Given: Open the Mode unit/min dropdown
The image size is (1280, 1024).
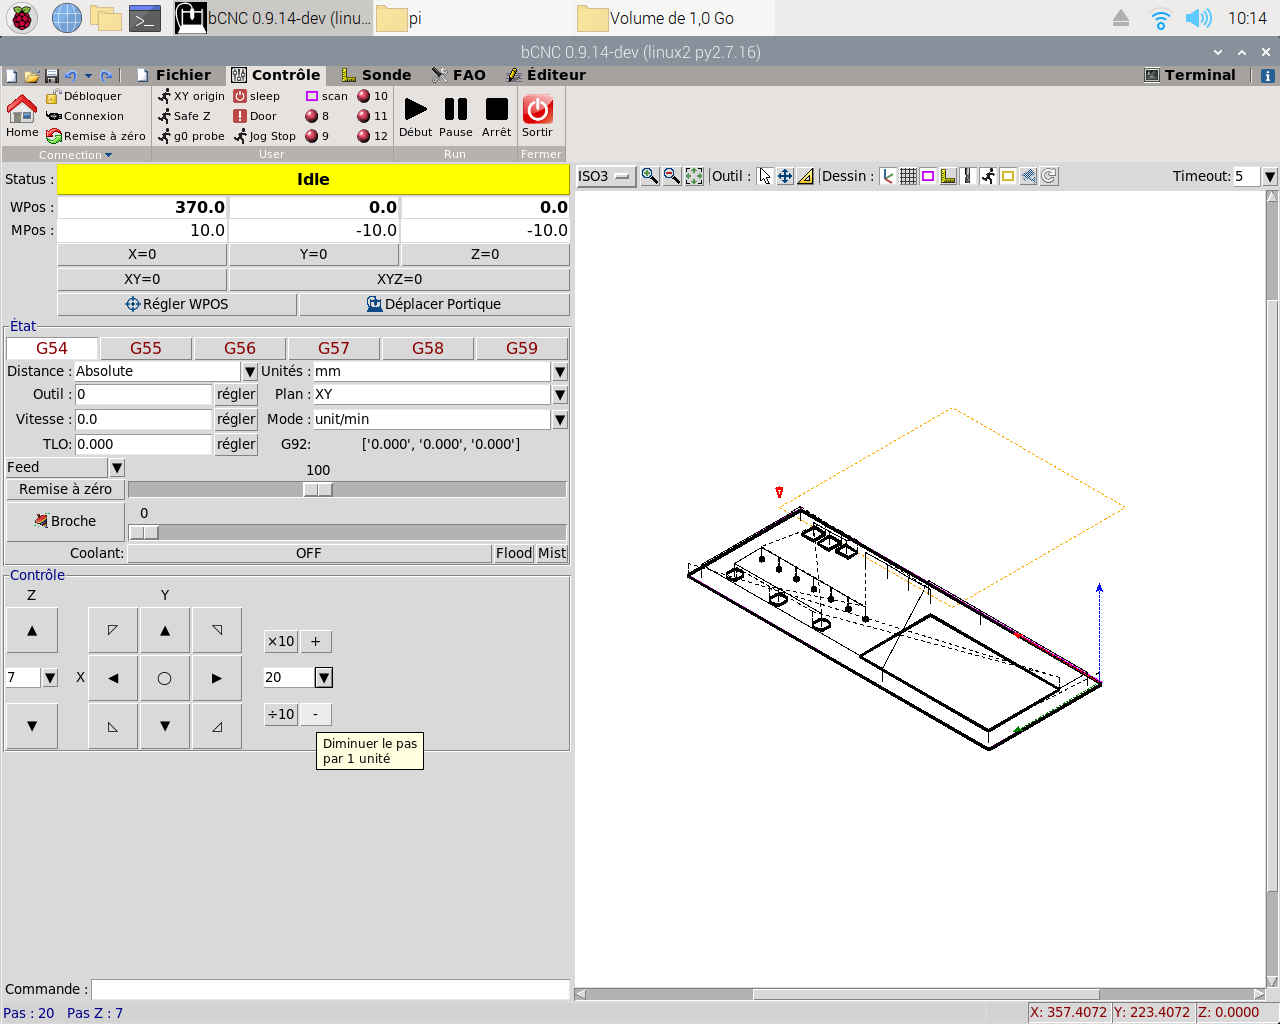Looking at the screenshot, I should click(x=560, y=420).
